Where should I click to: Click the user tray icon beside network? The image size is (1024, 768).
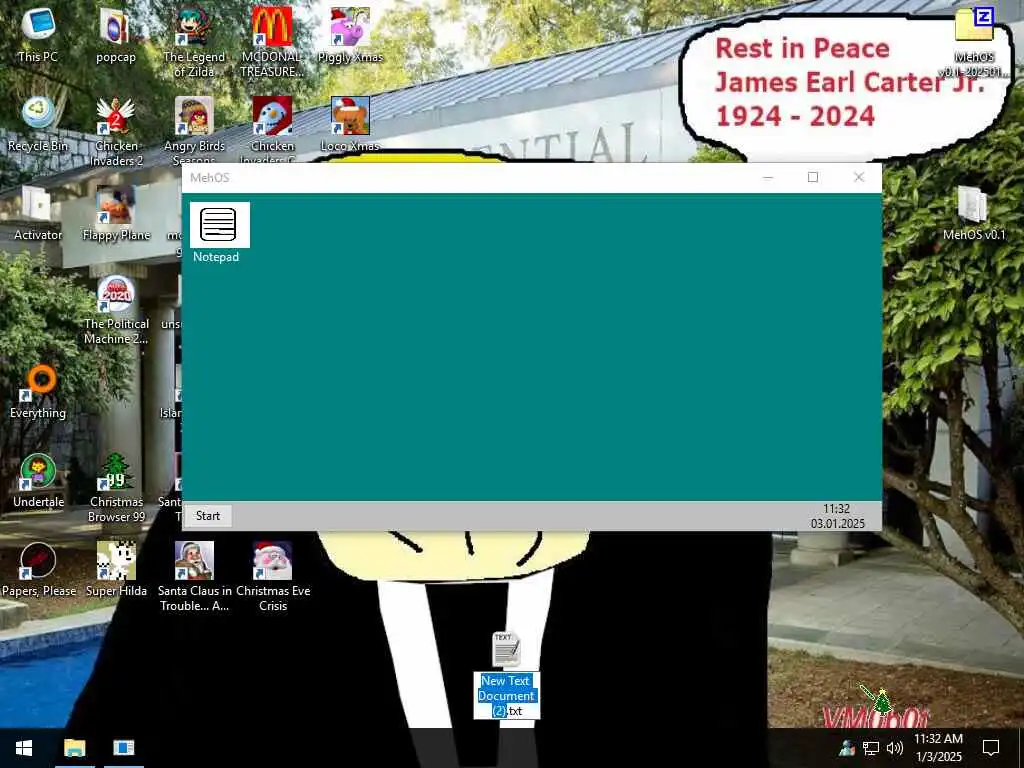pyautogui.click(x=847, y=748)
